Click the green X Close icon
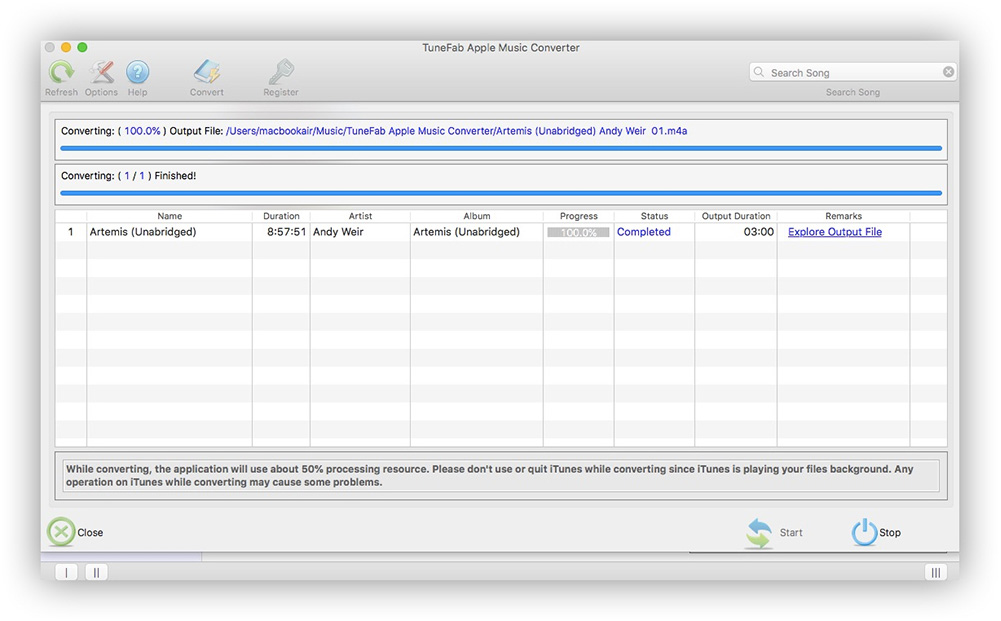This screenshot has height=621, width=1001. [x=60, y=531]
